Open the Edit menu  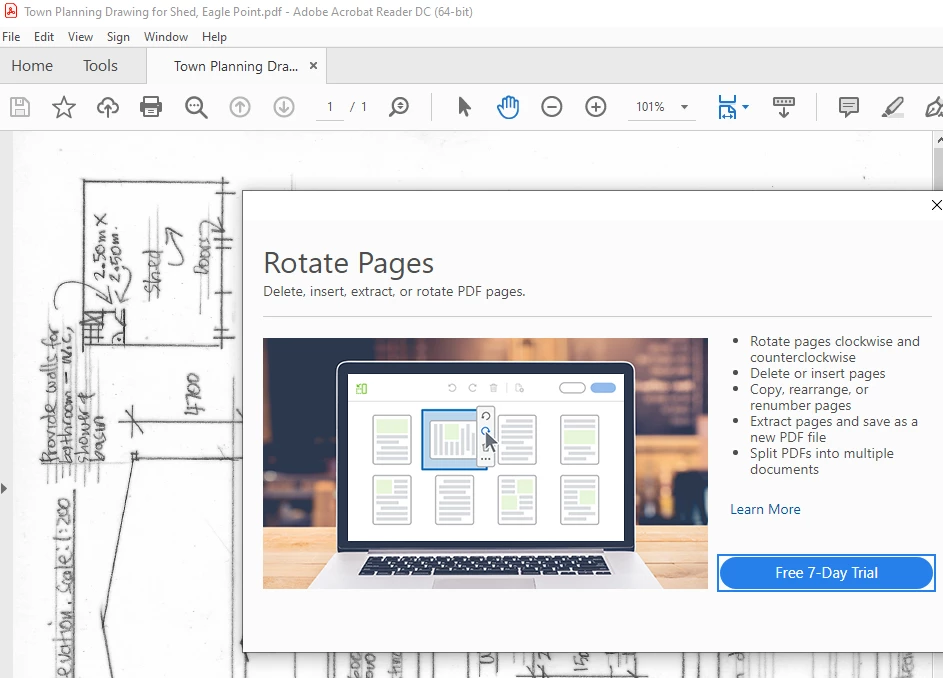pos(44,37)
